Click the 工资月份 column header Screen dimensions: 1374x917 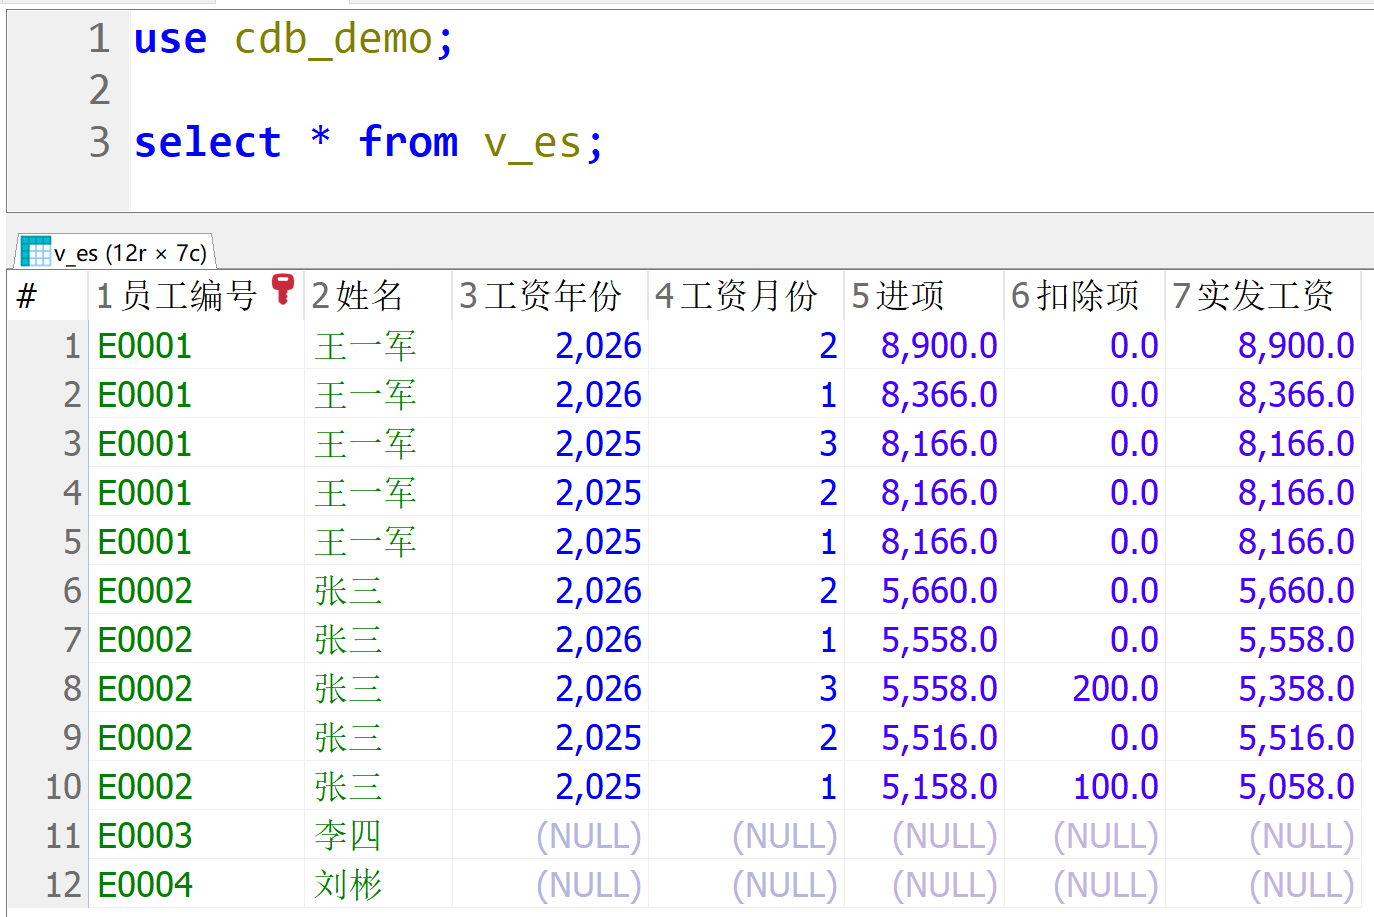click(736, 296)
